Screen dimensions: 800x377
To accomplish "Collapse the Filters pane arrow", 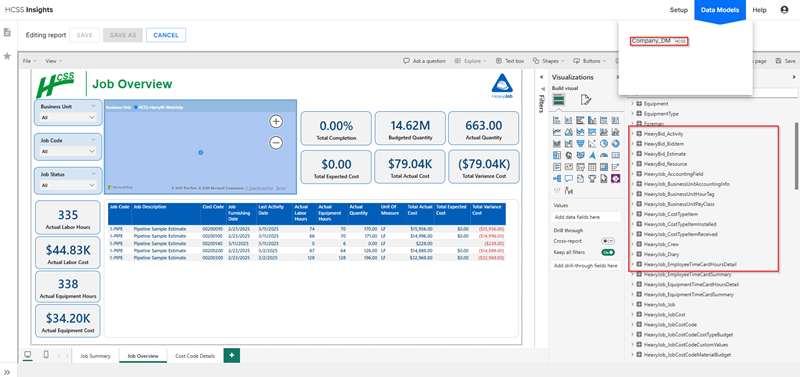I will [541, 77].
